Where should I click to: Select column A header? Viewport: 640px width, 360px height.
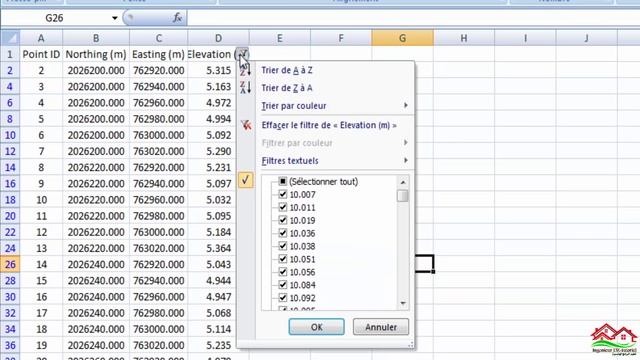(x=41, y=38)
